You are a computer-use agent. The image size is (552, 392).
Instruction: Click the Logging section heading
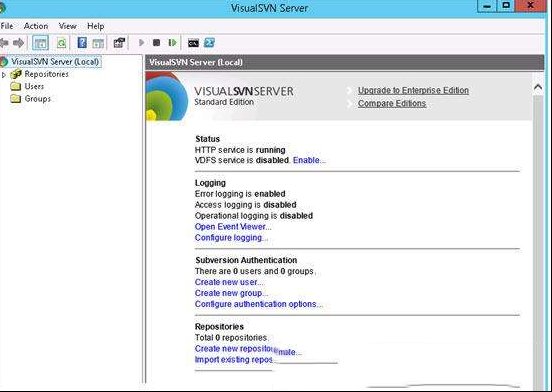click(x=211, y=183)
